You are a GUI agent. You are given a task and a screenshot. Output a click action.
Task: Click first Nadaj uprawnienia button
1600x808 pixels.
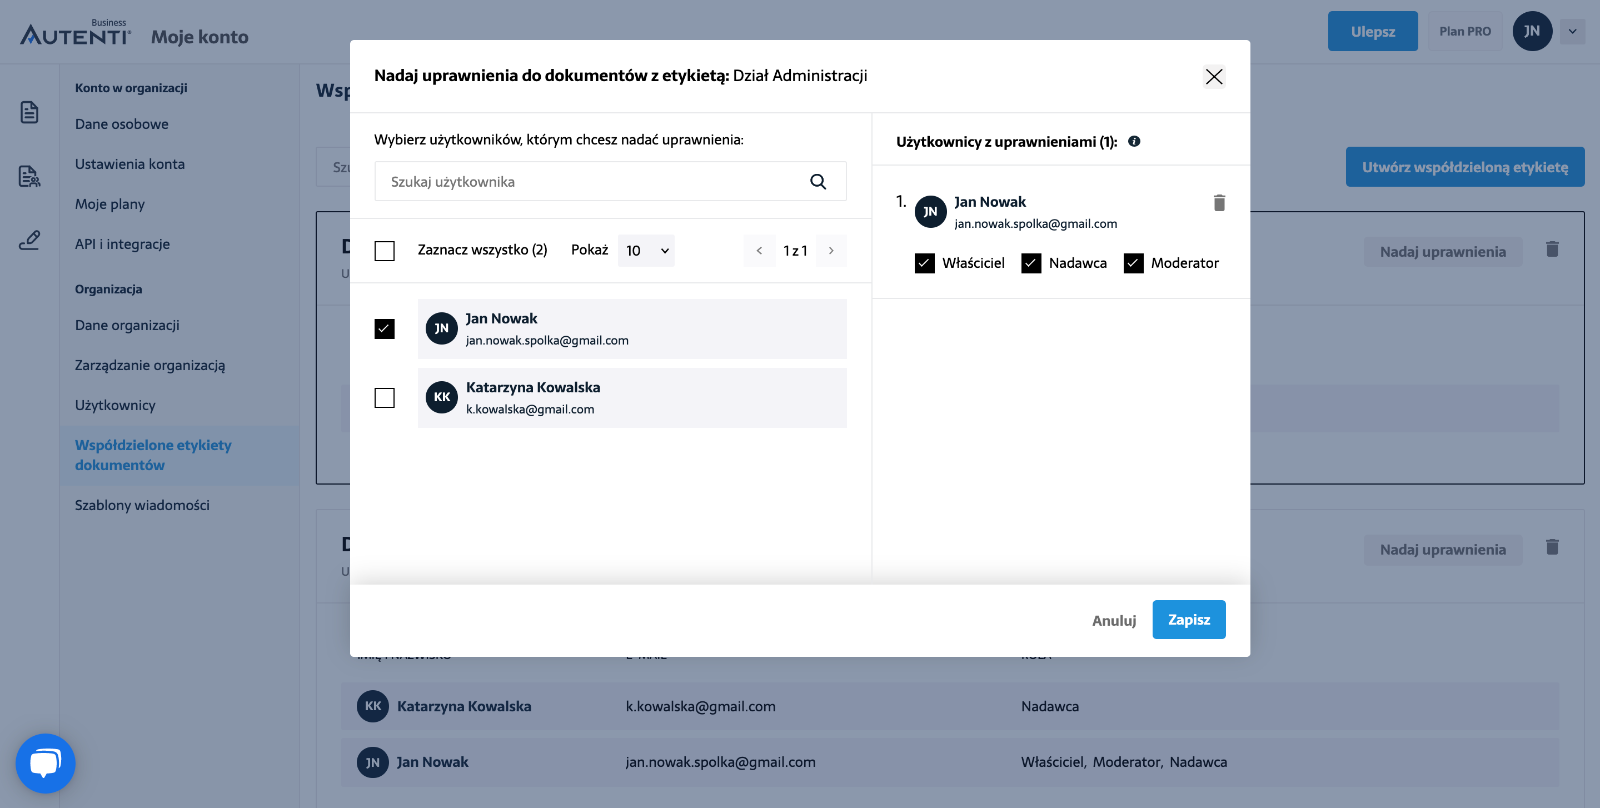(1443, 252)
